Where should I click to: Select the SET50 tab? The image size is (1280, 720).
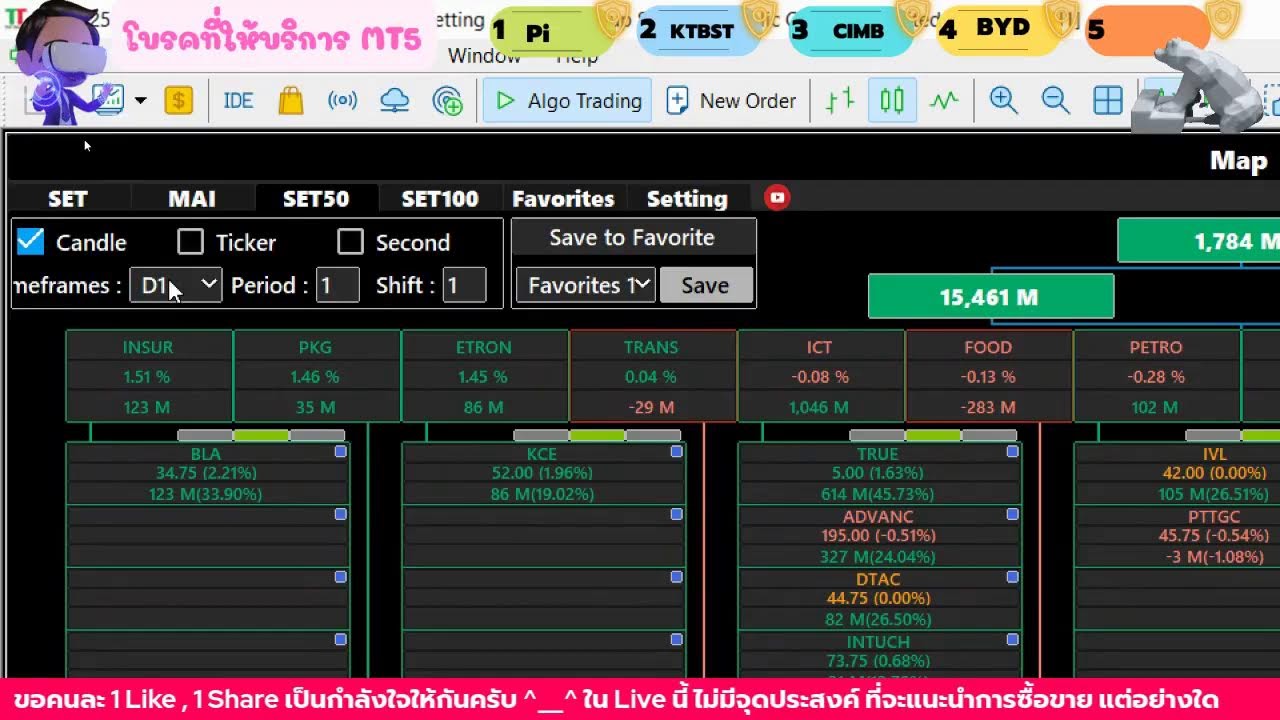(x=316, y=198)
